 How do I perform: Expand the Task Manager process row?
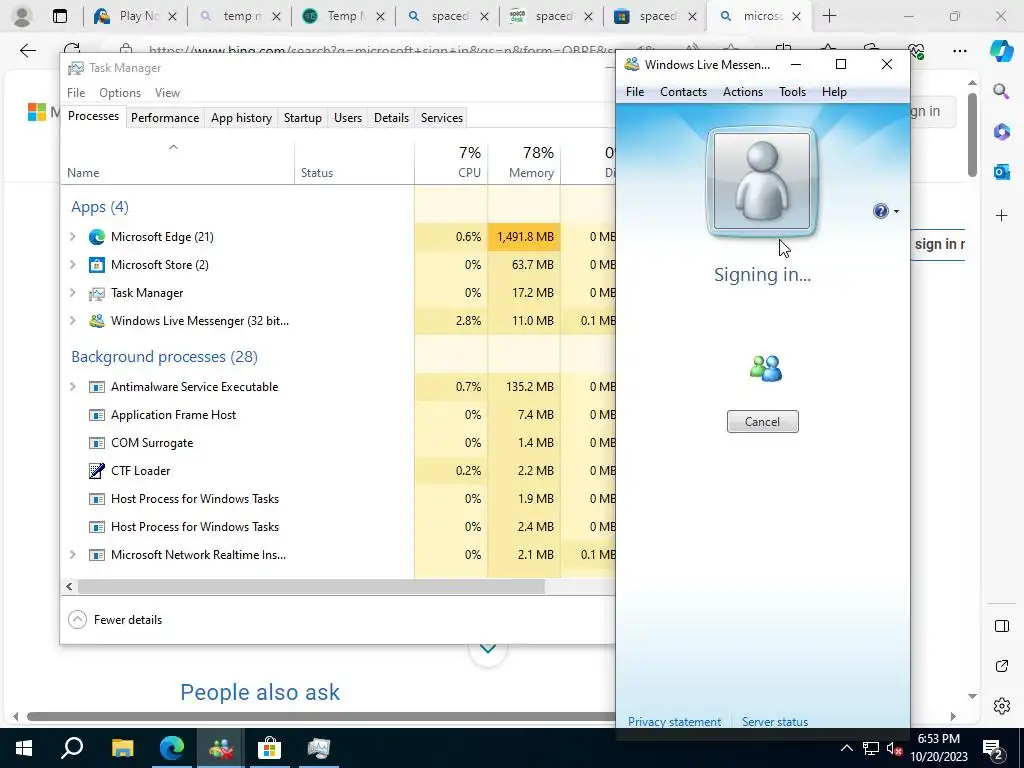point(72,293)
